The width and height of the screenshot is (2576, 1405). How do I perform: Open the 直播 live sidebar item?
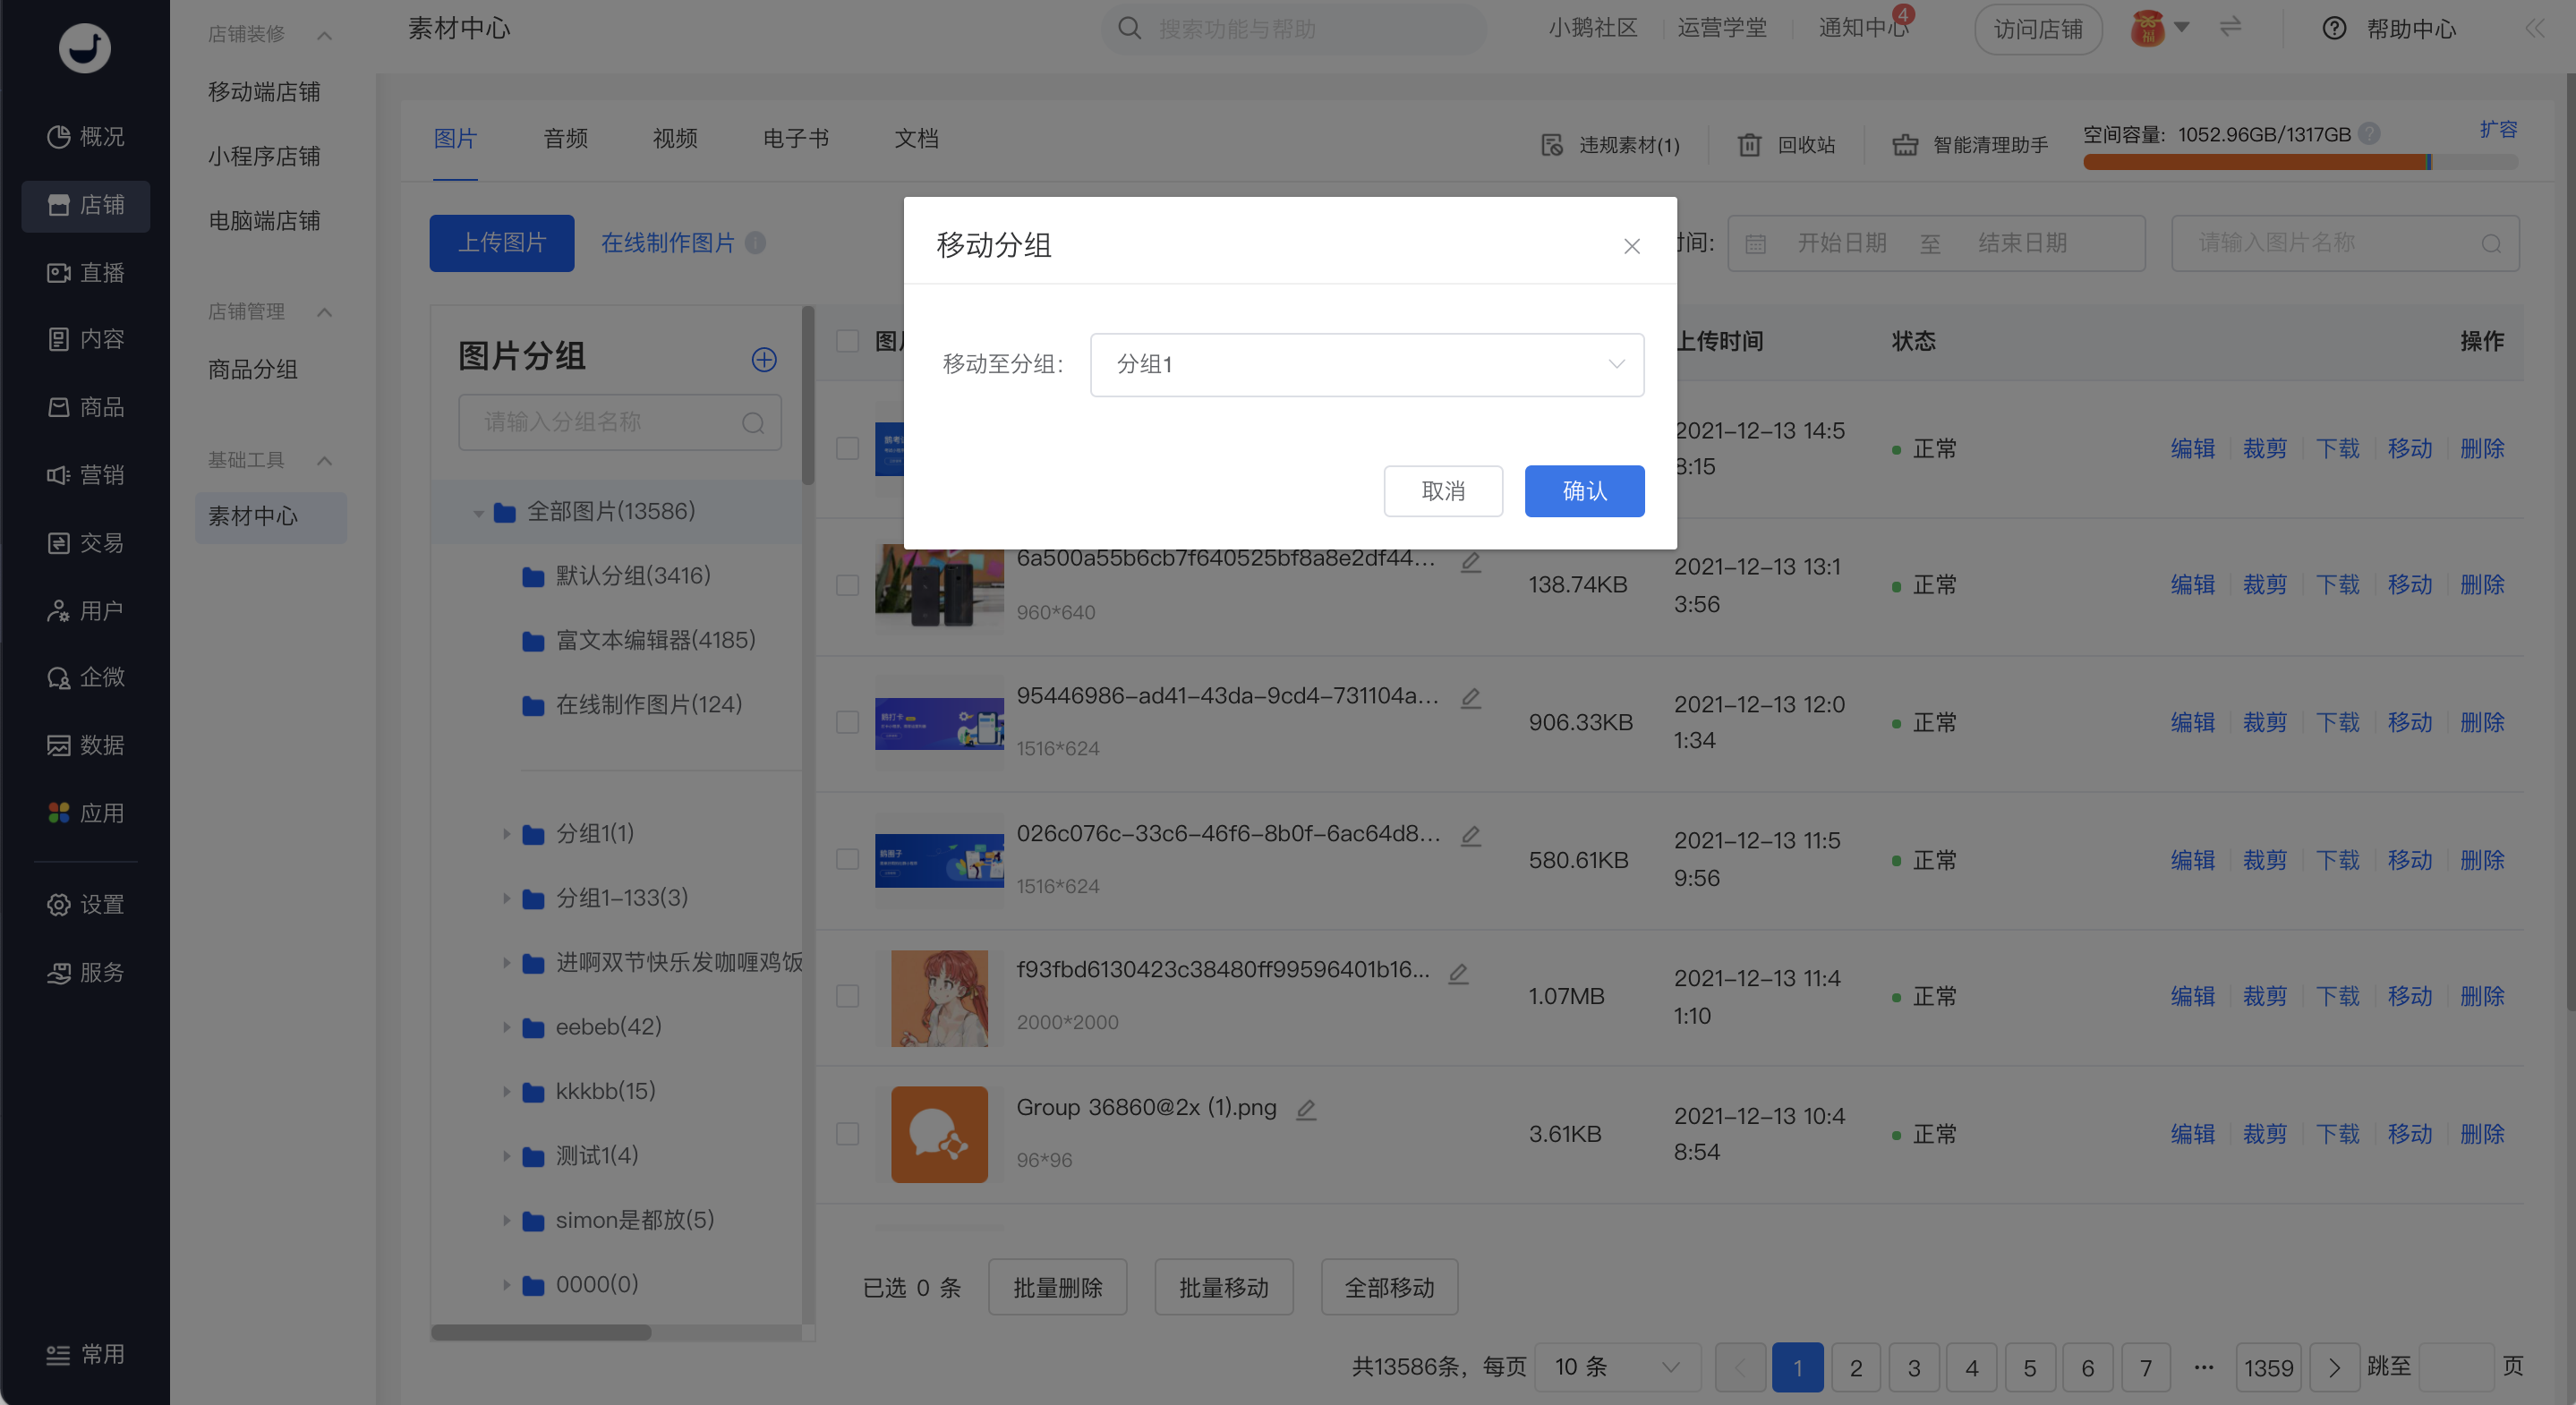(x=86, y=272)
